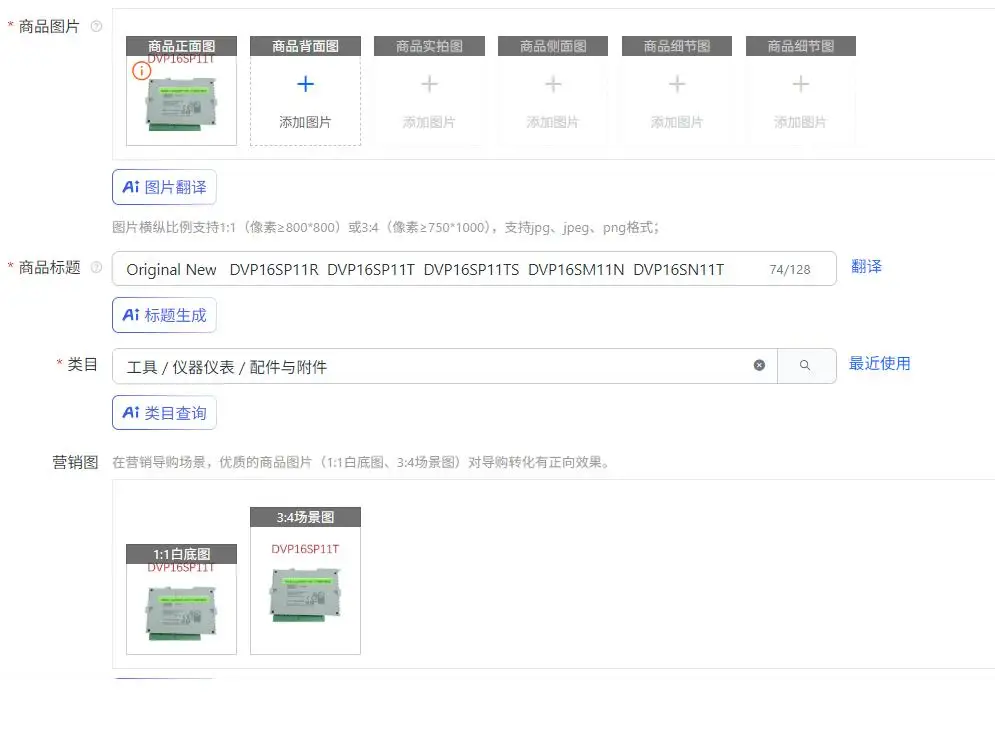Clear the category field with the x icon
The image size is (995, 730).
759,365
